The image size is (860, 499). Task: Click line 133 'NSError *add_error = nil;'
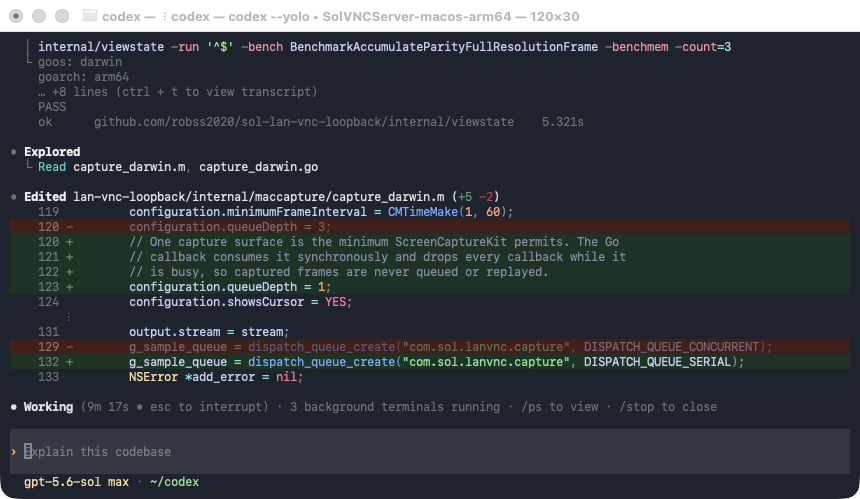pyautogui.click(x=216, y=377)
